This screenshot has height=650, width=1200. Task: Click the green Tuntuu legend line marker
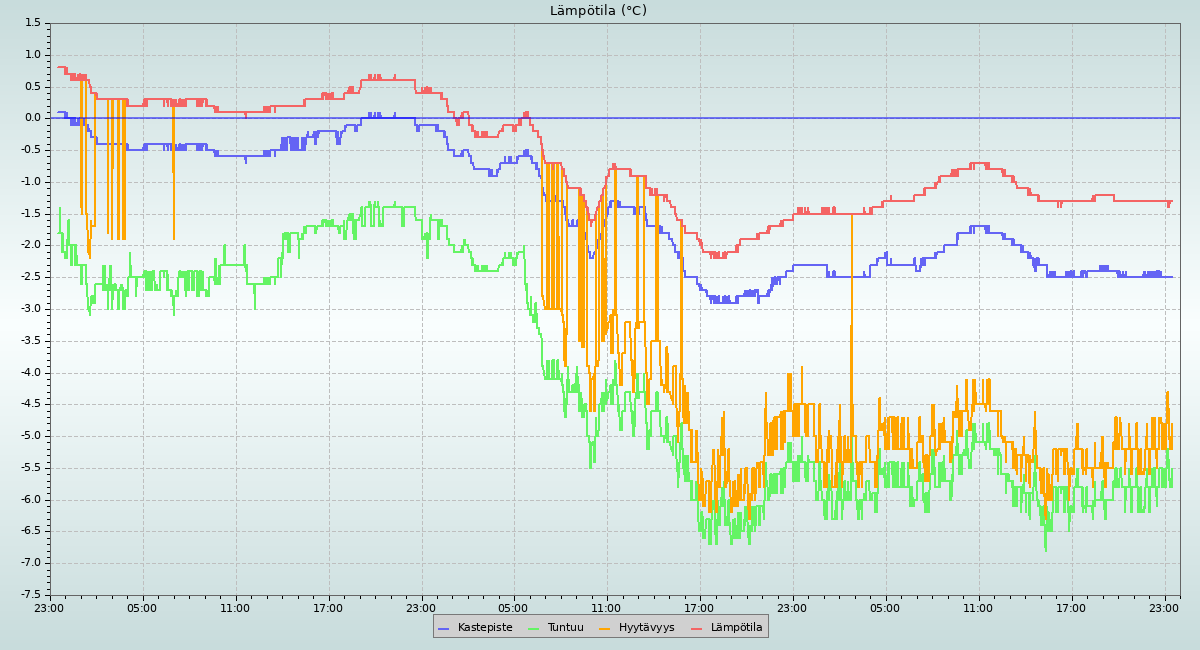click(533, 627)
